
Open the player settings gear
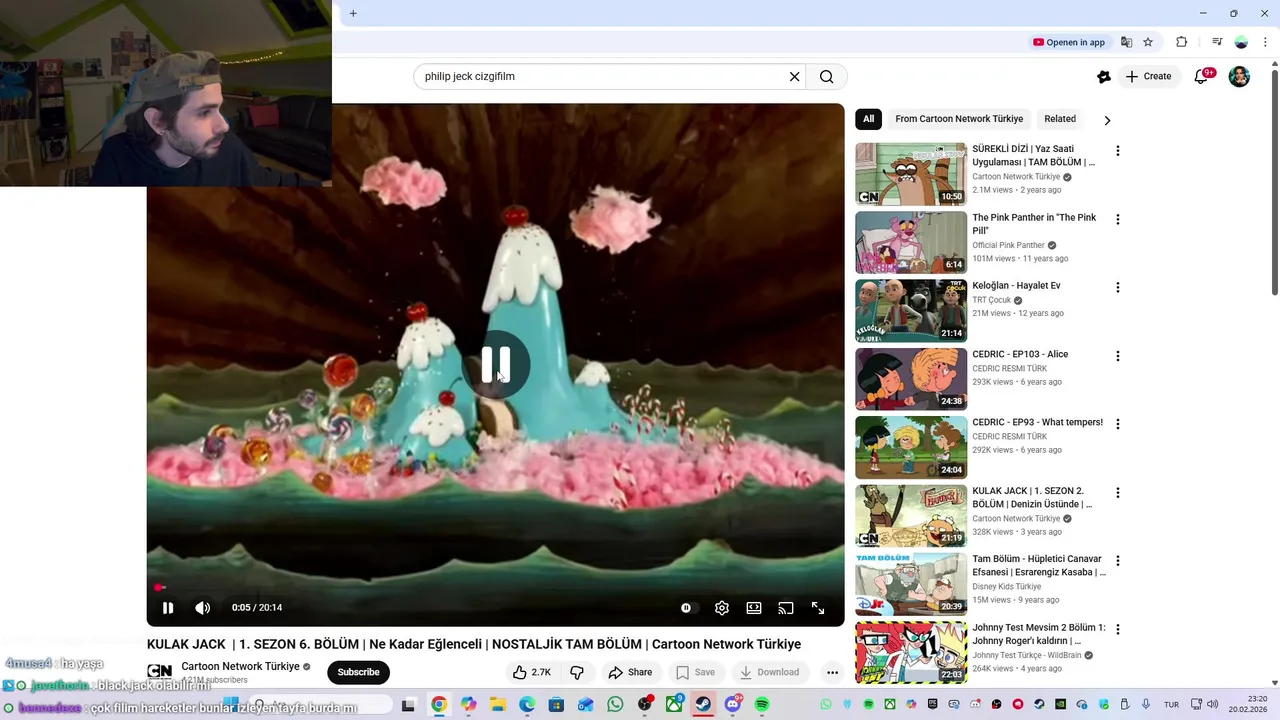coord(722,608)
